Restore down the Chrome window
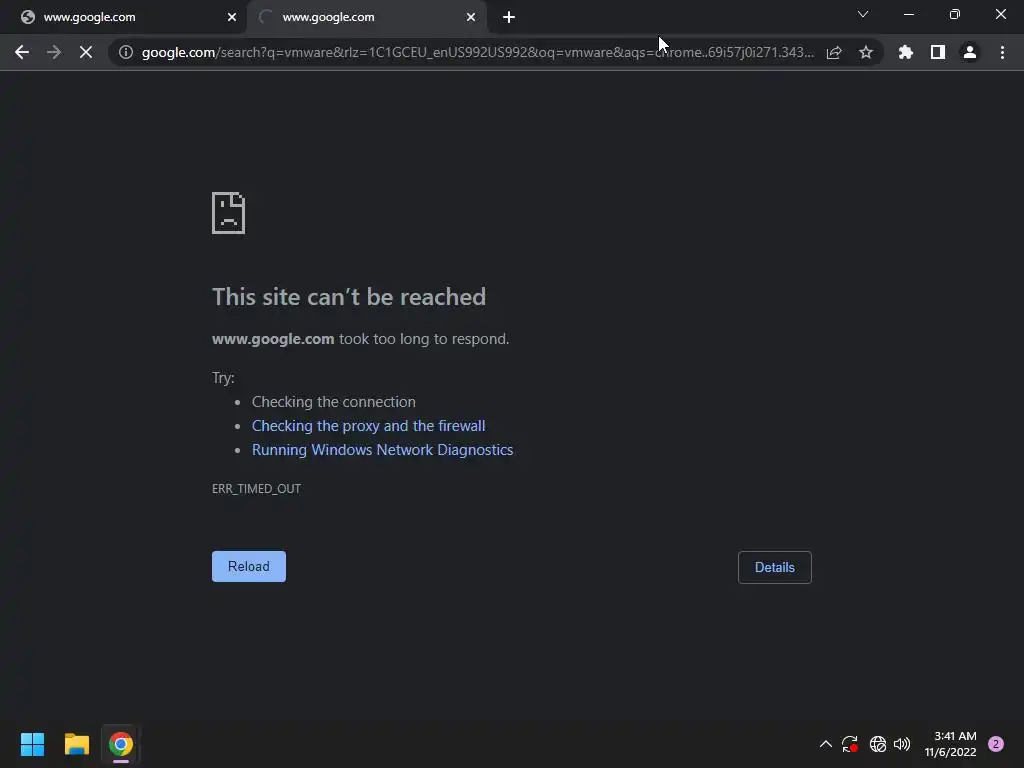Viewport: 1024px width, 768px height. coord(955,14)
